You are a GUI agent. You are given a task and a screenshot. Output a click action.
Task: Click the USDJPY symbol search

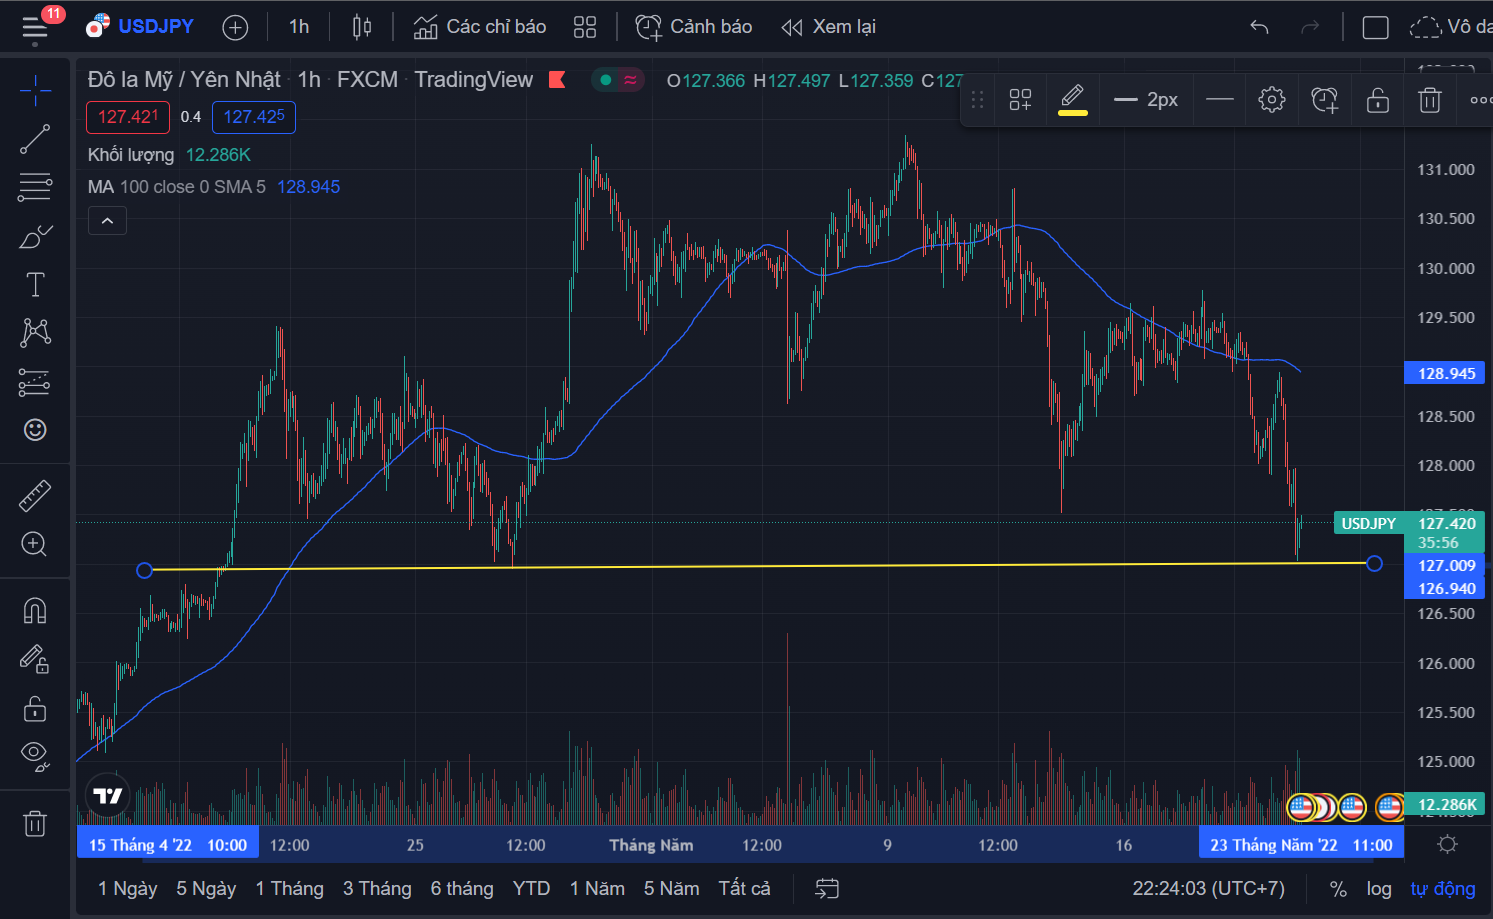pyautogui.click(x=140, y=27)
